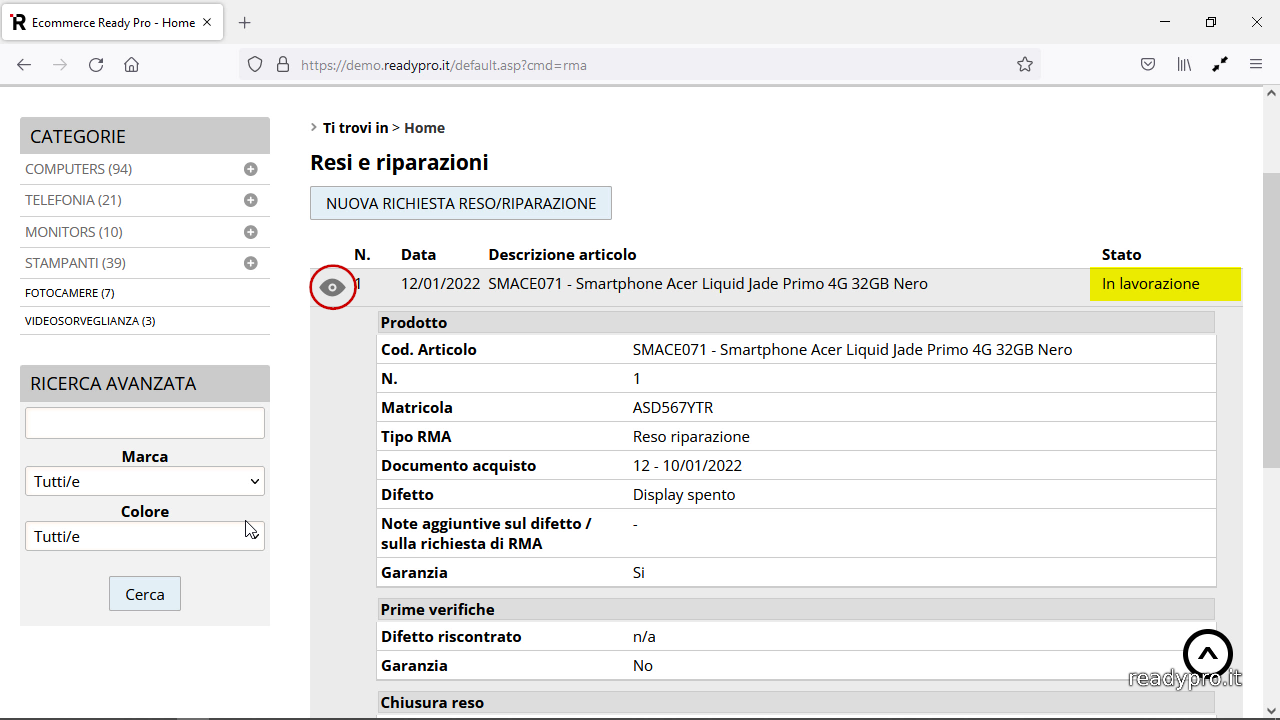This screenshot has width=1280, height=720.
Task: Click the Tipo RMA value Reso riparazione
Action: pos(691,437)
